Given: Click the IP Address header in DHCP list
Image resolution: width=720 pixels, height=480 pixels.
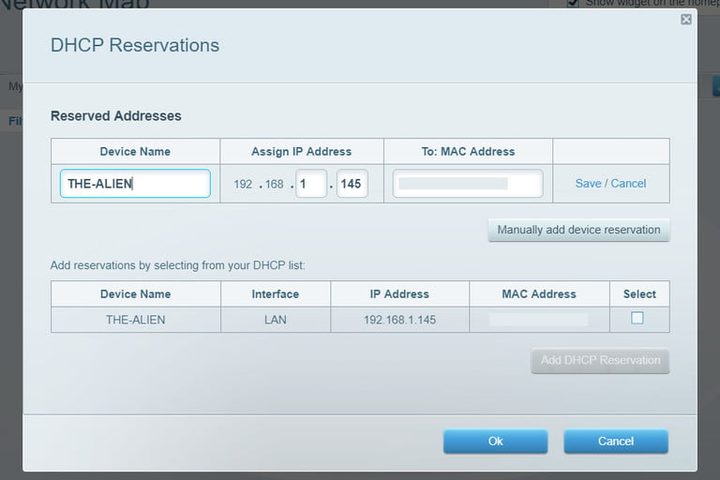Looking at the screenshot, I should [399, 294].
